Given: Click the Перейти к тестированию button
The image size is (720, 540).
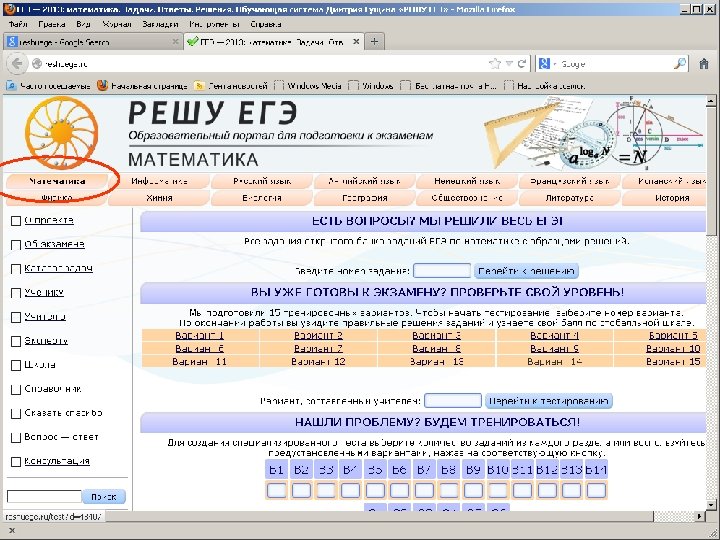Looking at the screenshot, I should point(549,401).
